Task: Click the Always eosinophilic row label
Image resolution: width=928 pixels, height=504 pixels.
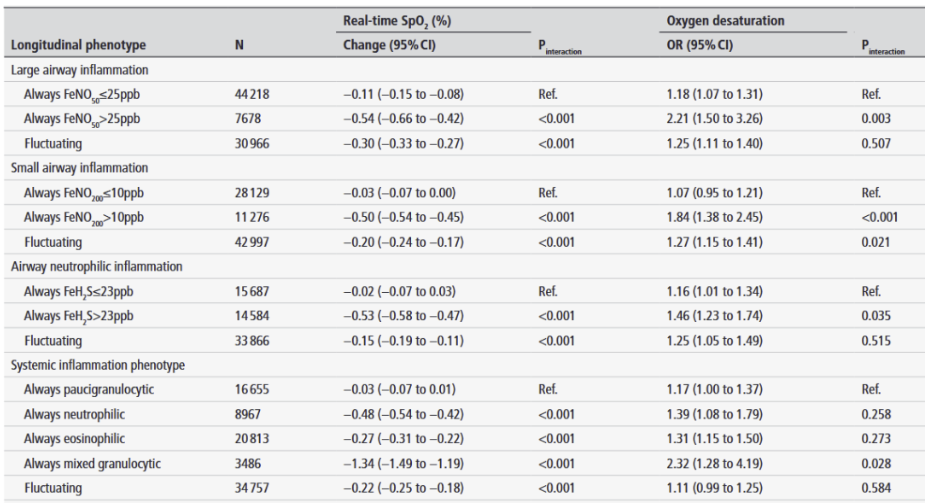Action: pyautogui.click(x=81, y=437)
